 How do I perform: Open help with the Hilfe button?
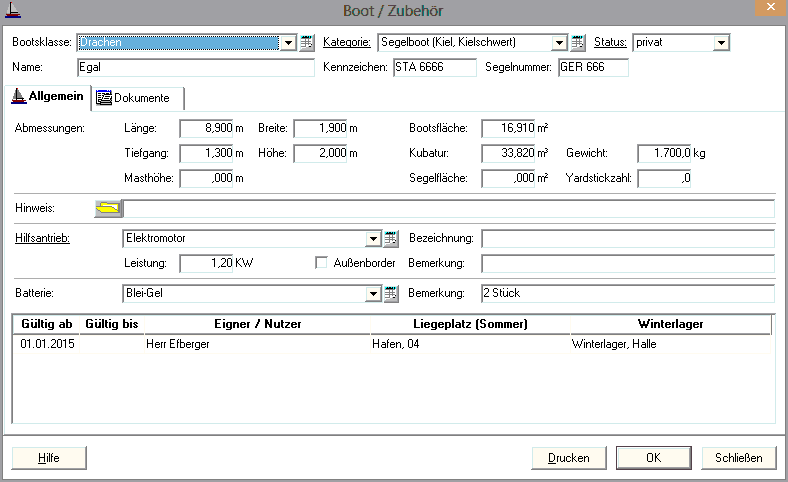point(48,458)
